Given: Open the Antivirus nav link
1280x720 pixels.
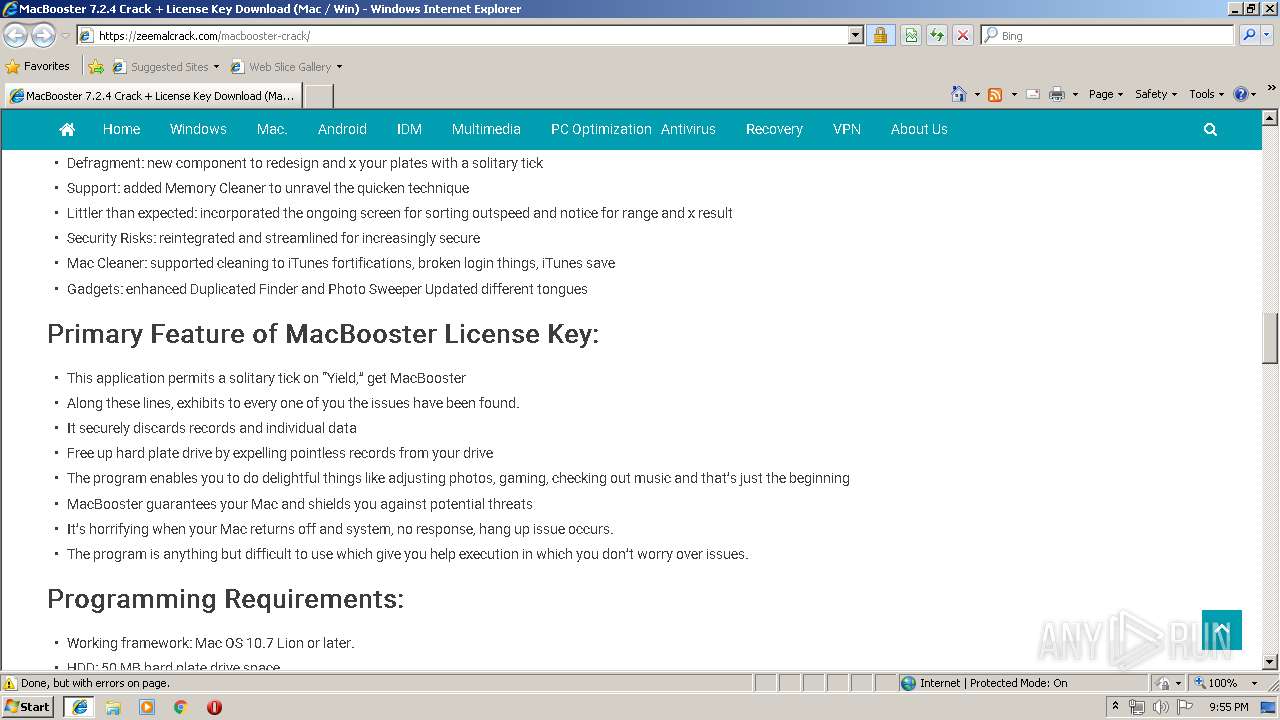Looking at the screenshot, I should (x=688, y=129).
